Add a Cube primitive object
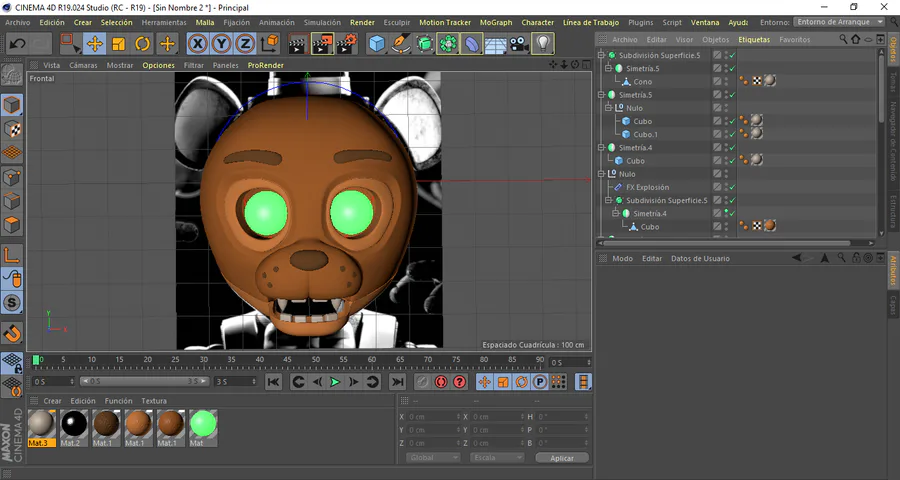 click(x=377, y=44)
